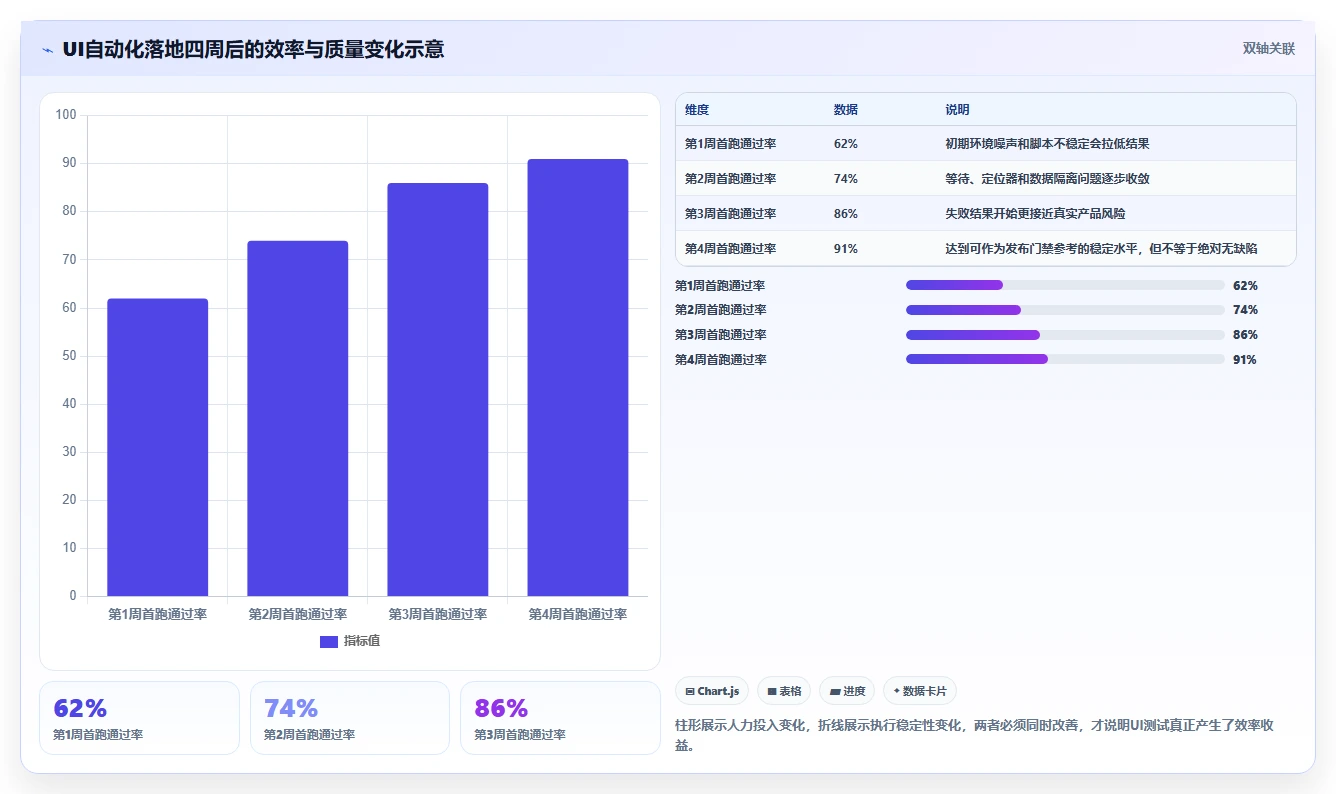The height and width of the screenshot is (794, 1336).
Task: Toggle the 指标值 legend swatch in the chart
Action: click(x=329, y=642)
